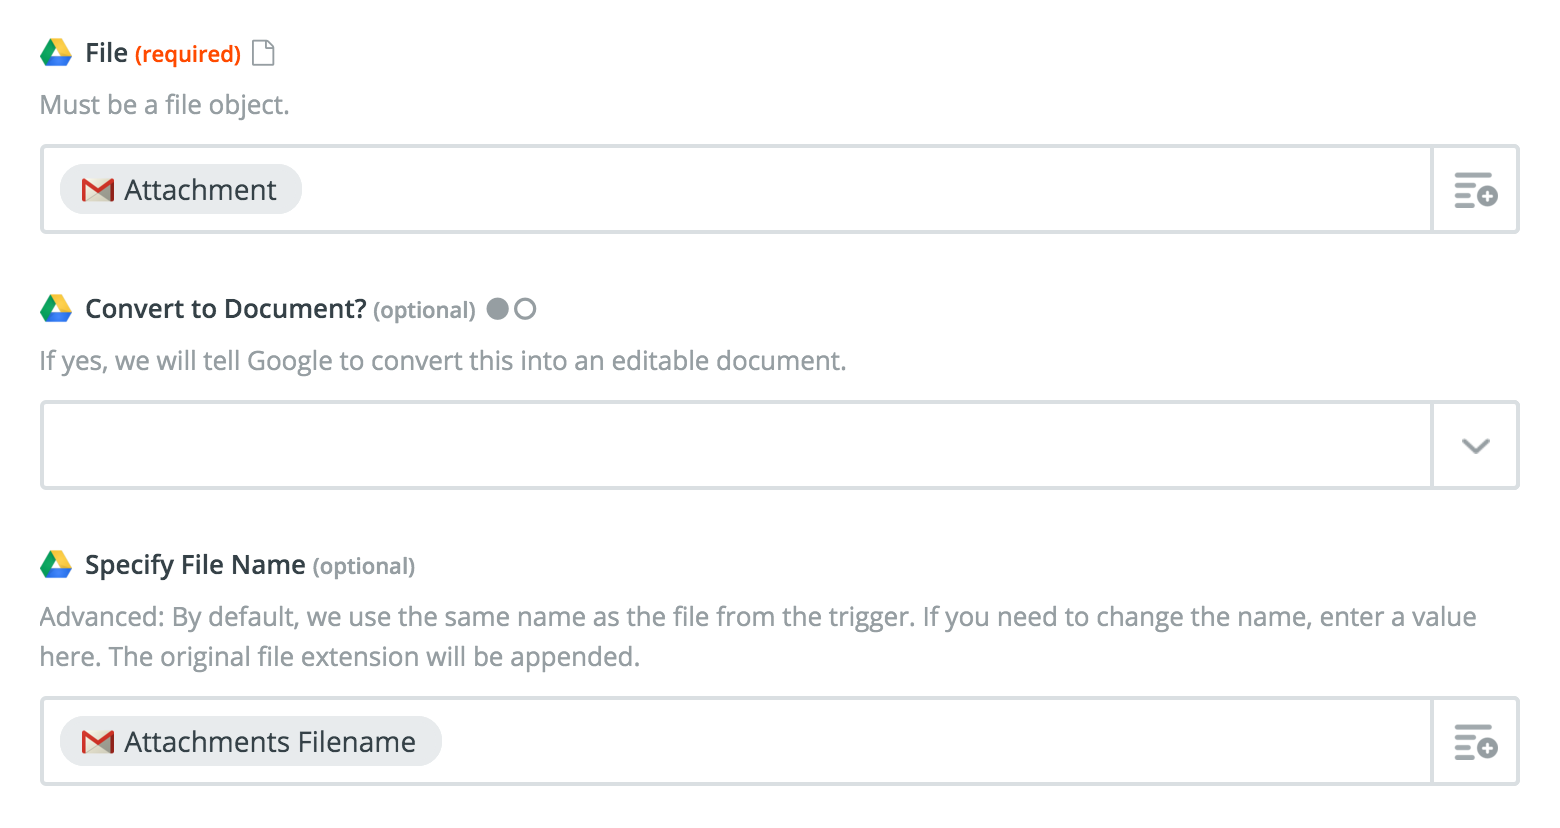Click the 'Must be a file object.' hint

coord(164,105)
